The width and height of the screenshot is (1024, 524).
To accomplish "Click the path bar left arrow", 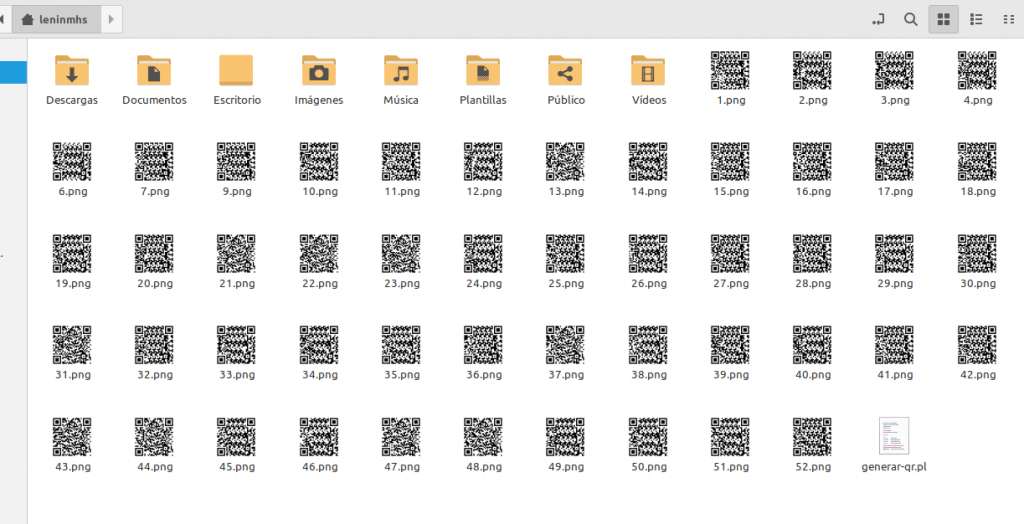I will tap(3, 20).
